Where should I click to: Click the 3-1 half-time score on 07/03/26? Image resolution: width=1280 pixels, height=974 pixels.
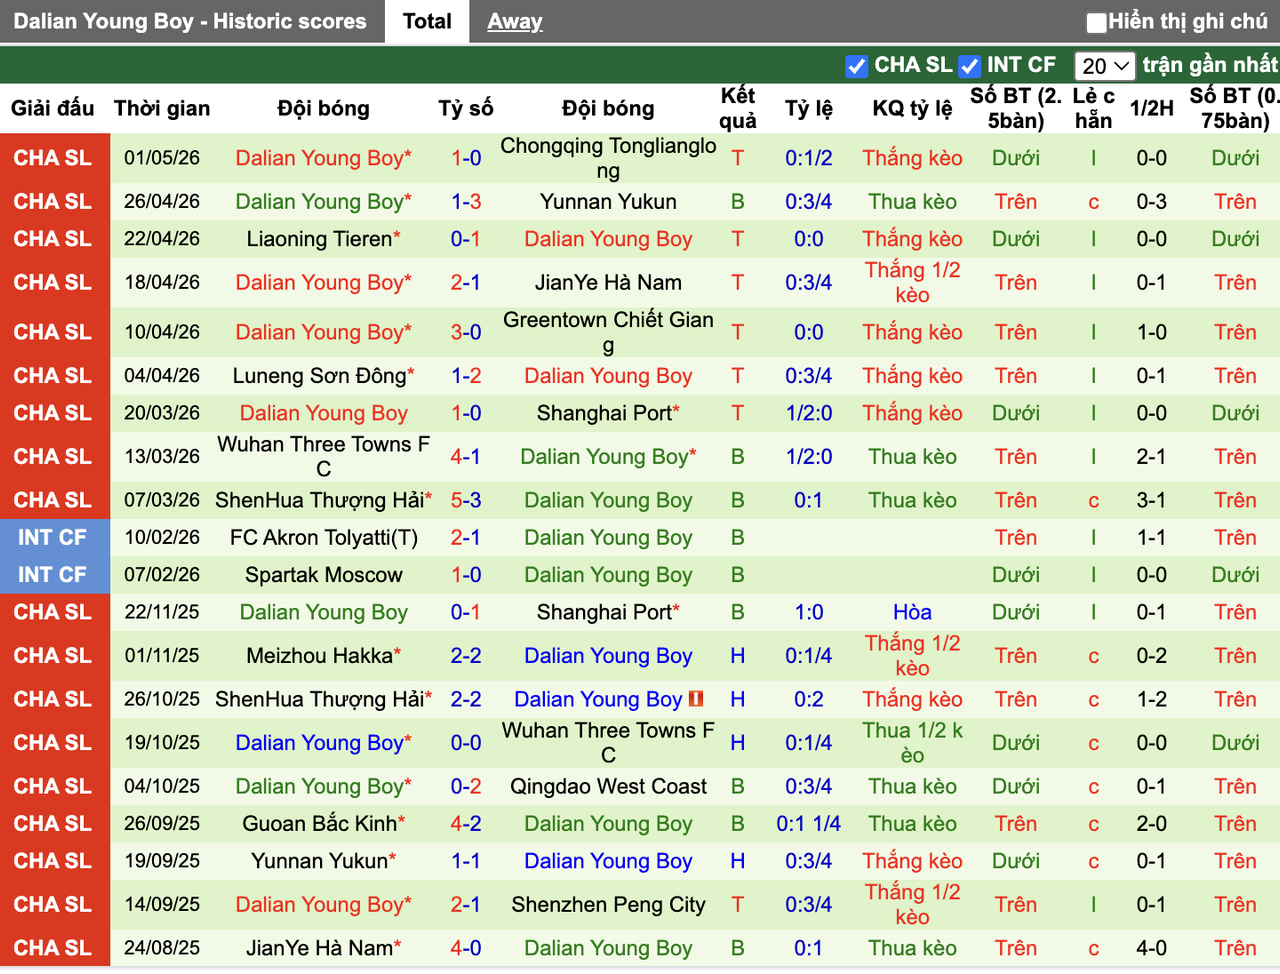(x=1152, y=500)
